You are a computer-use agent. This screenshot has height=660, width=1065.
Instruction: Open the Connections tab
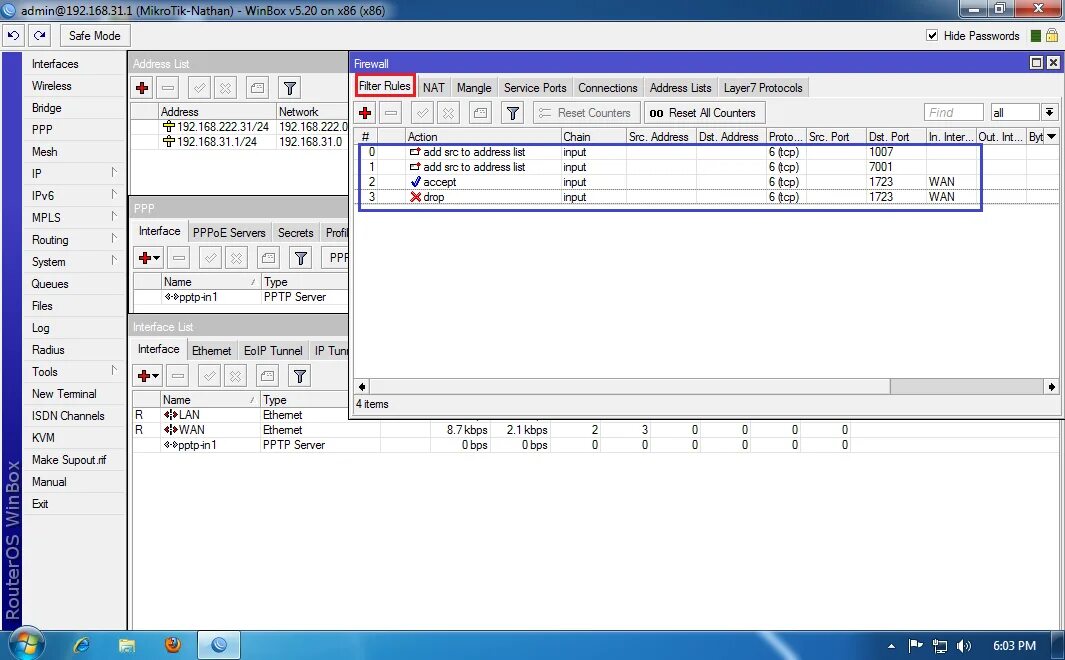[x=608, y=88]
